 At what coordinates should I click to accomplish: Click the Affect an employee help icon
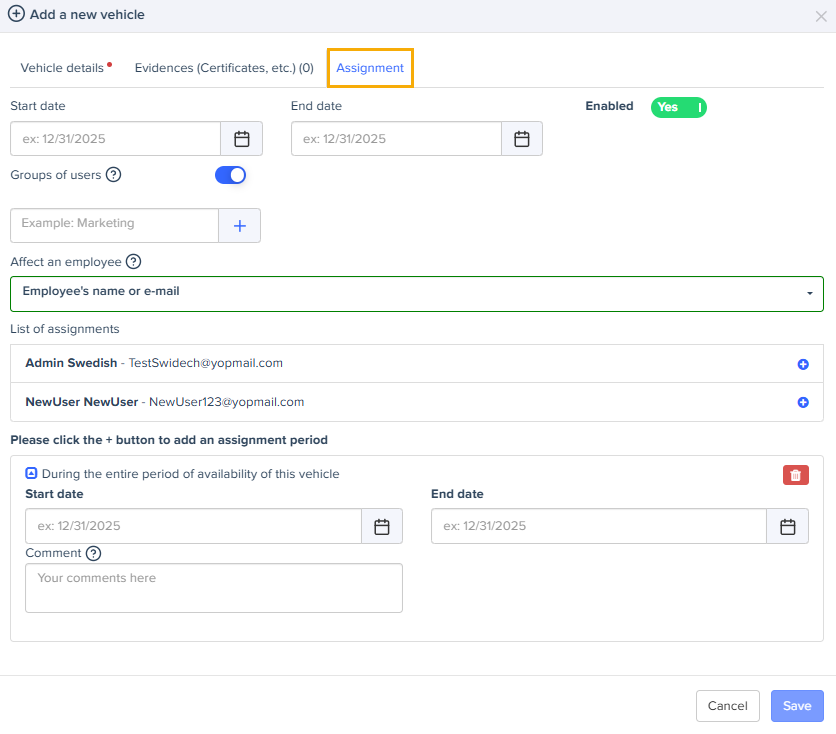pyautogui.click(x=133, y=262)
